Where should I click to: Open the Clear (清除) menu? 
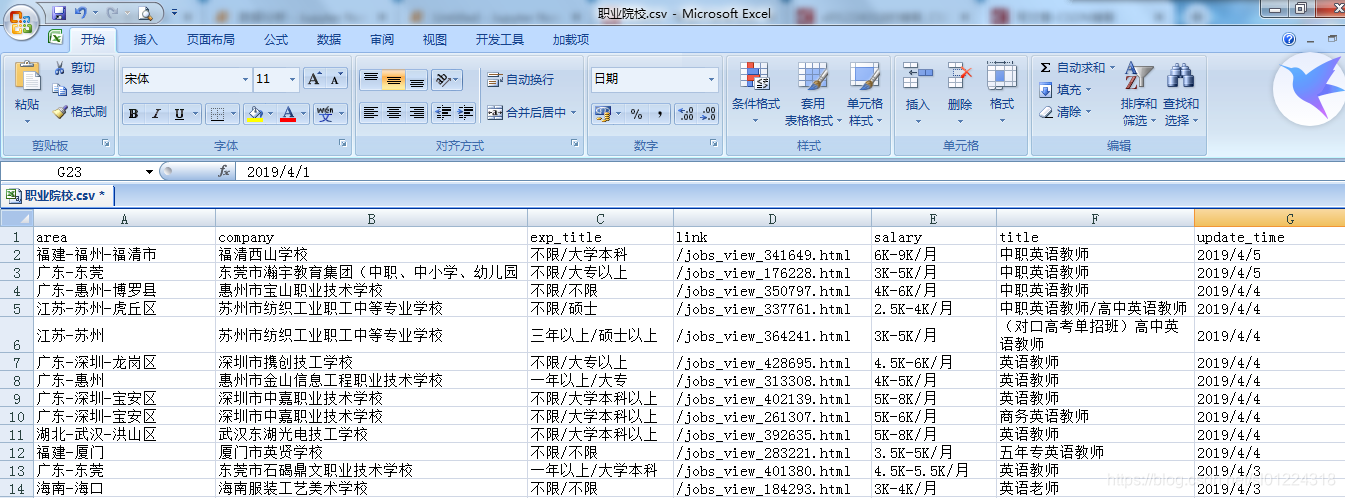coord(1065,112)
